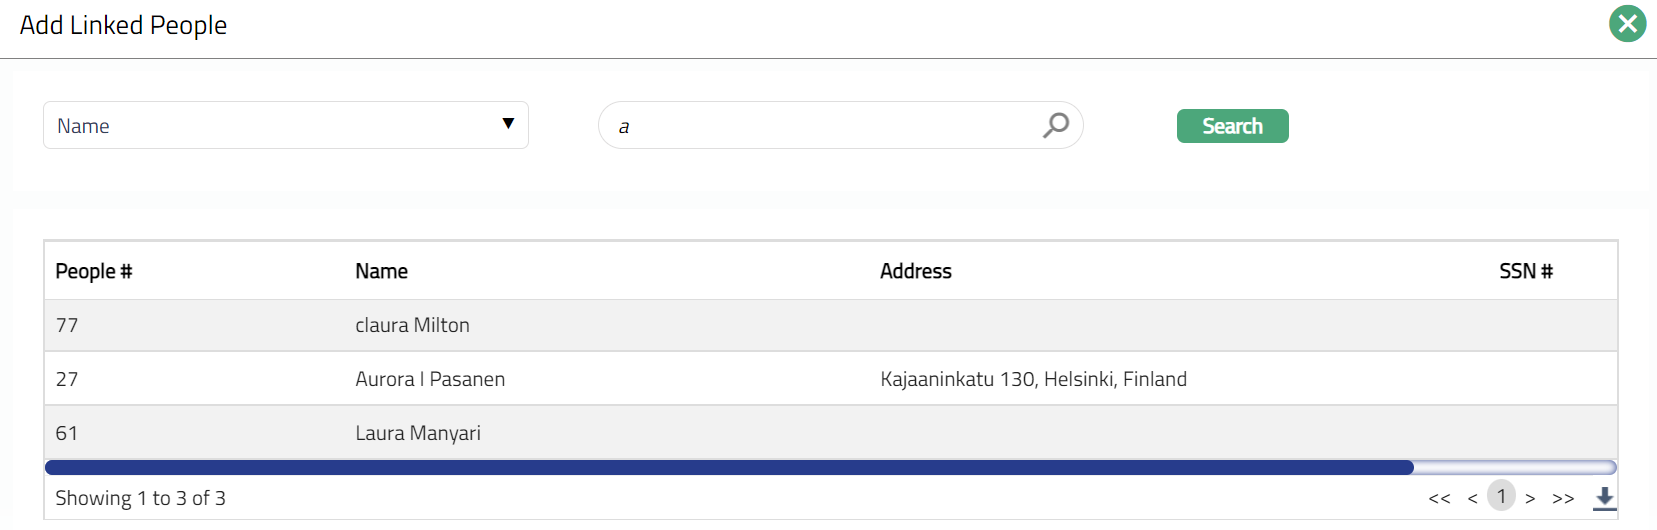This screenshot has width=1657, height=530.
Task: Select the Laura Manyari row
Action: [418, 433]
